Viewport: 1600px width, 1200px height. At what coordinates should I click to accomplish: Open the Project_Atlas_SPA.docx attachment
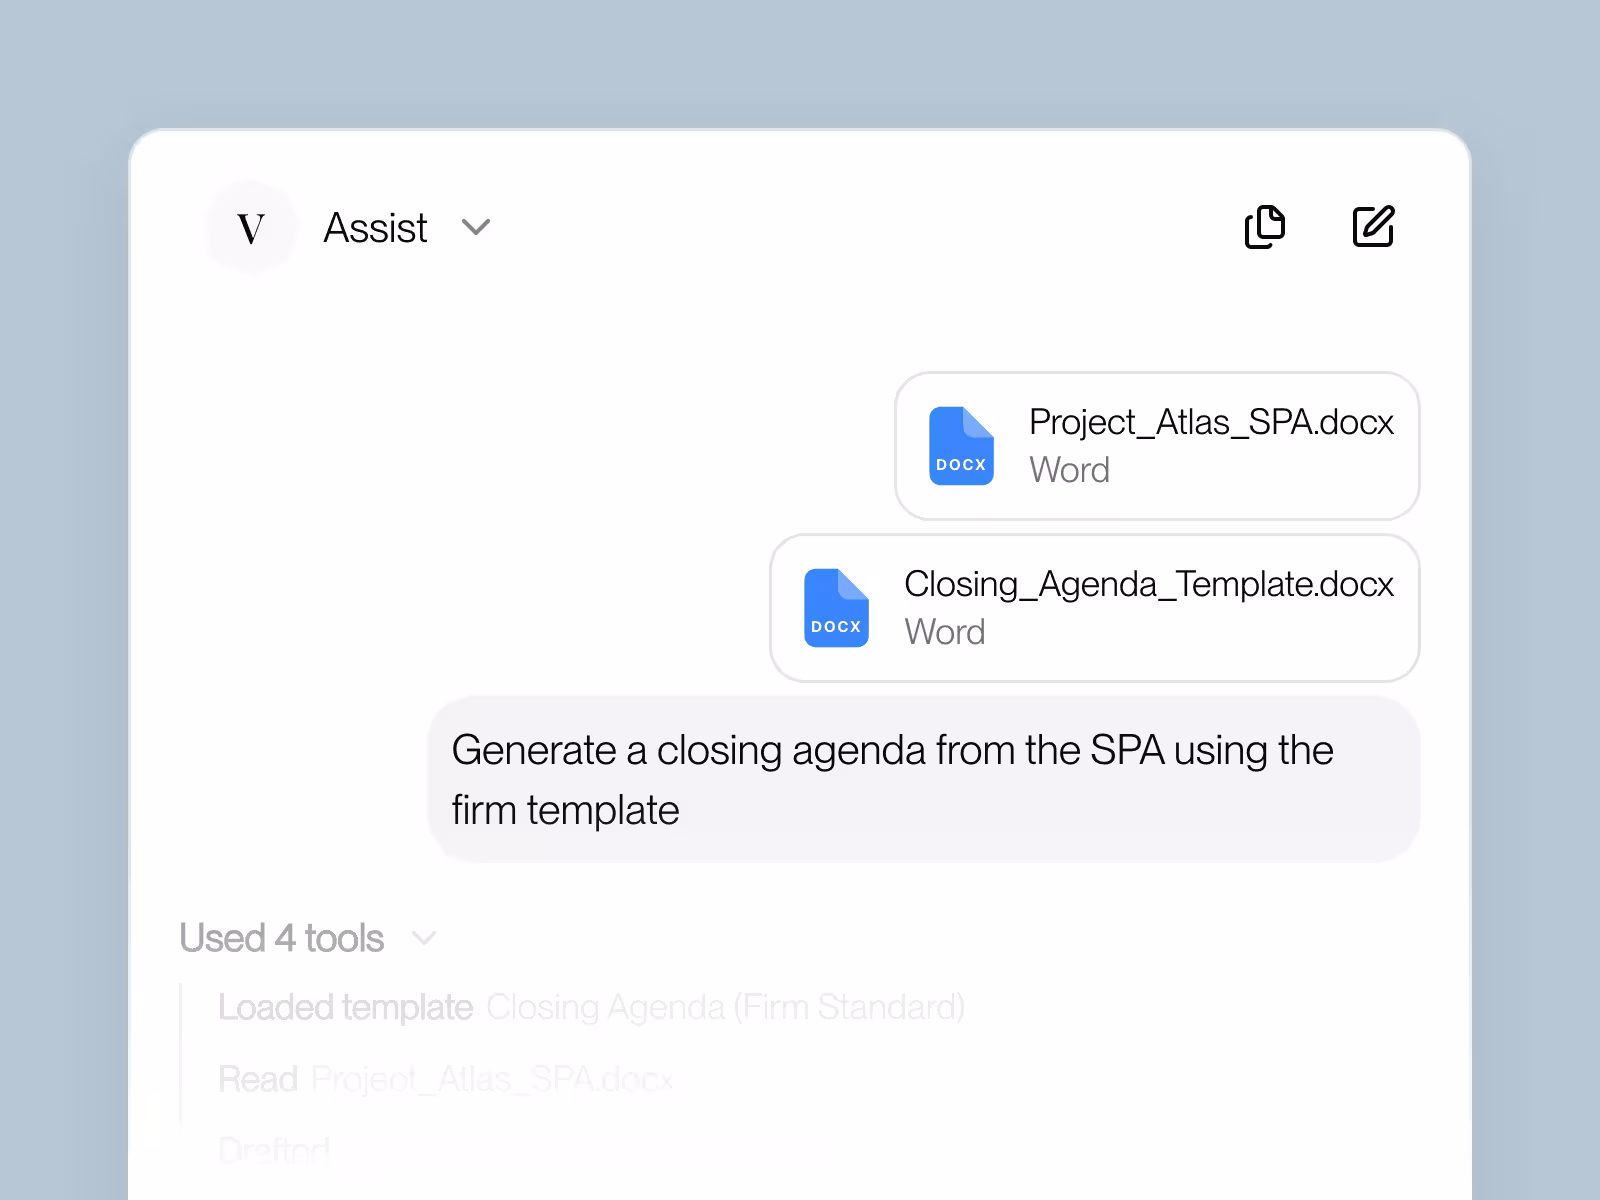pyautogui.click(x=1157, y=446)
